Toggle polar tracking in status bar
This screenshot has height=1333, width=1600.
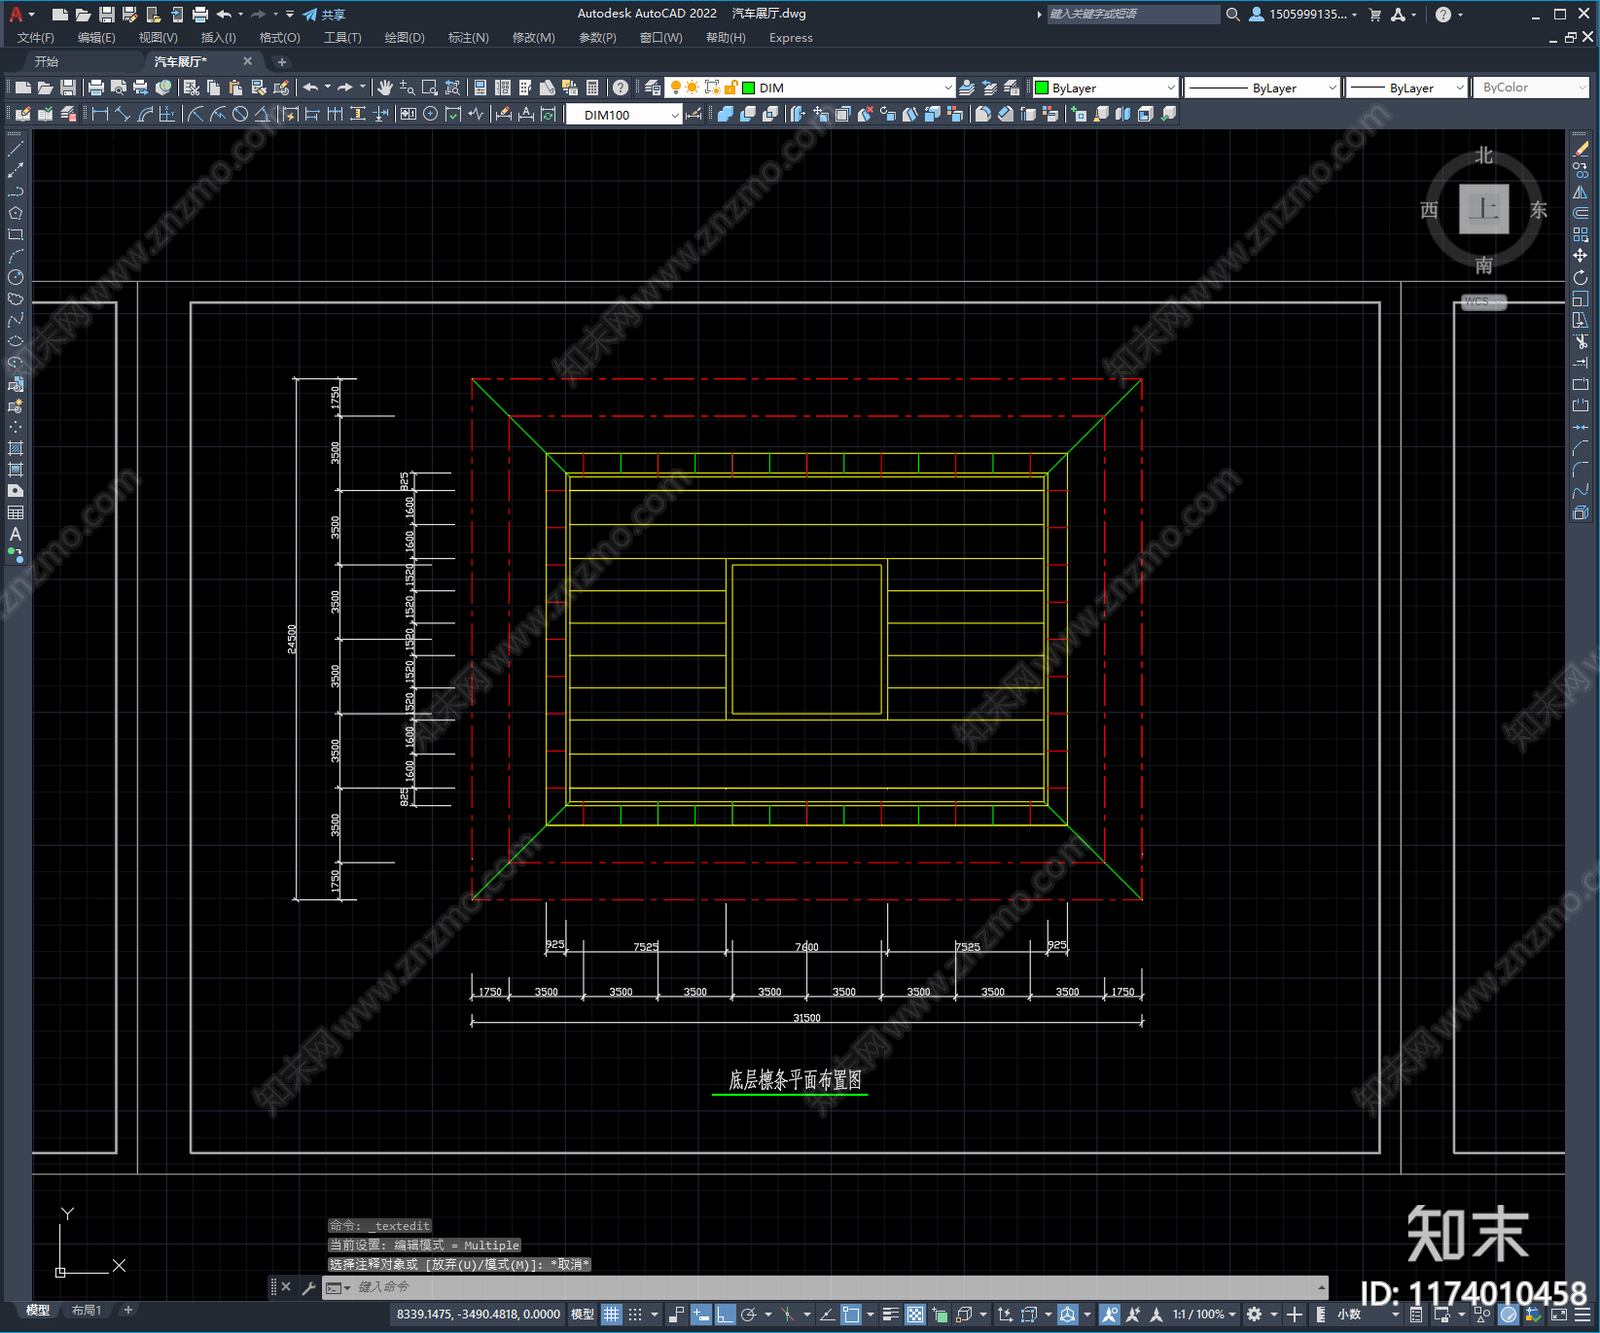click(x=749, y=1314)
